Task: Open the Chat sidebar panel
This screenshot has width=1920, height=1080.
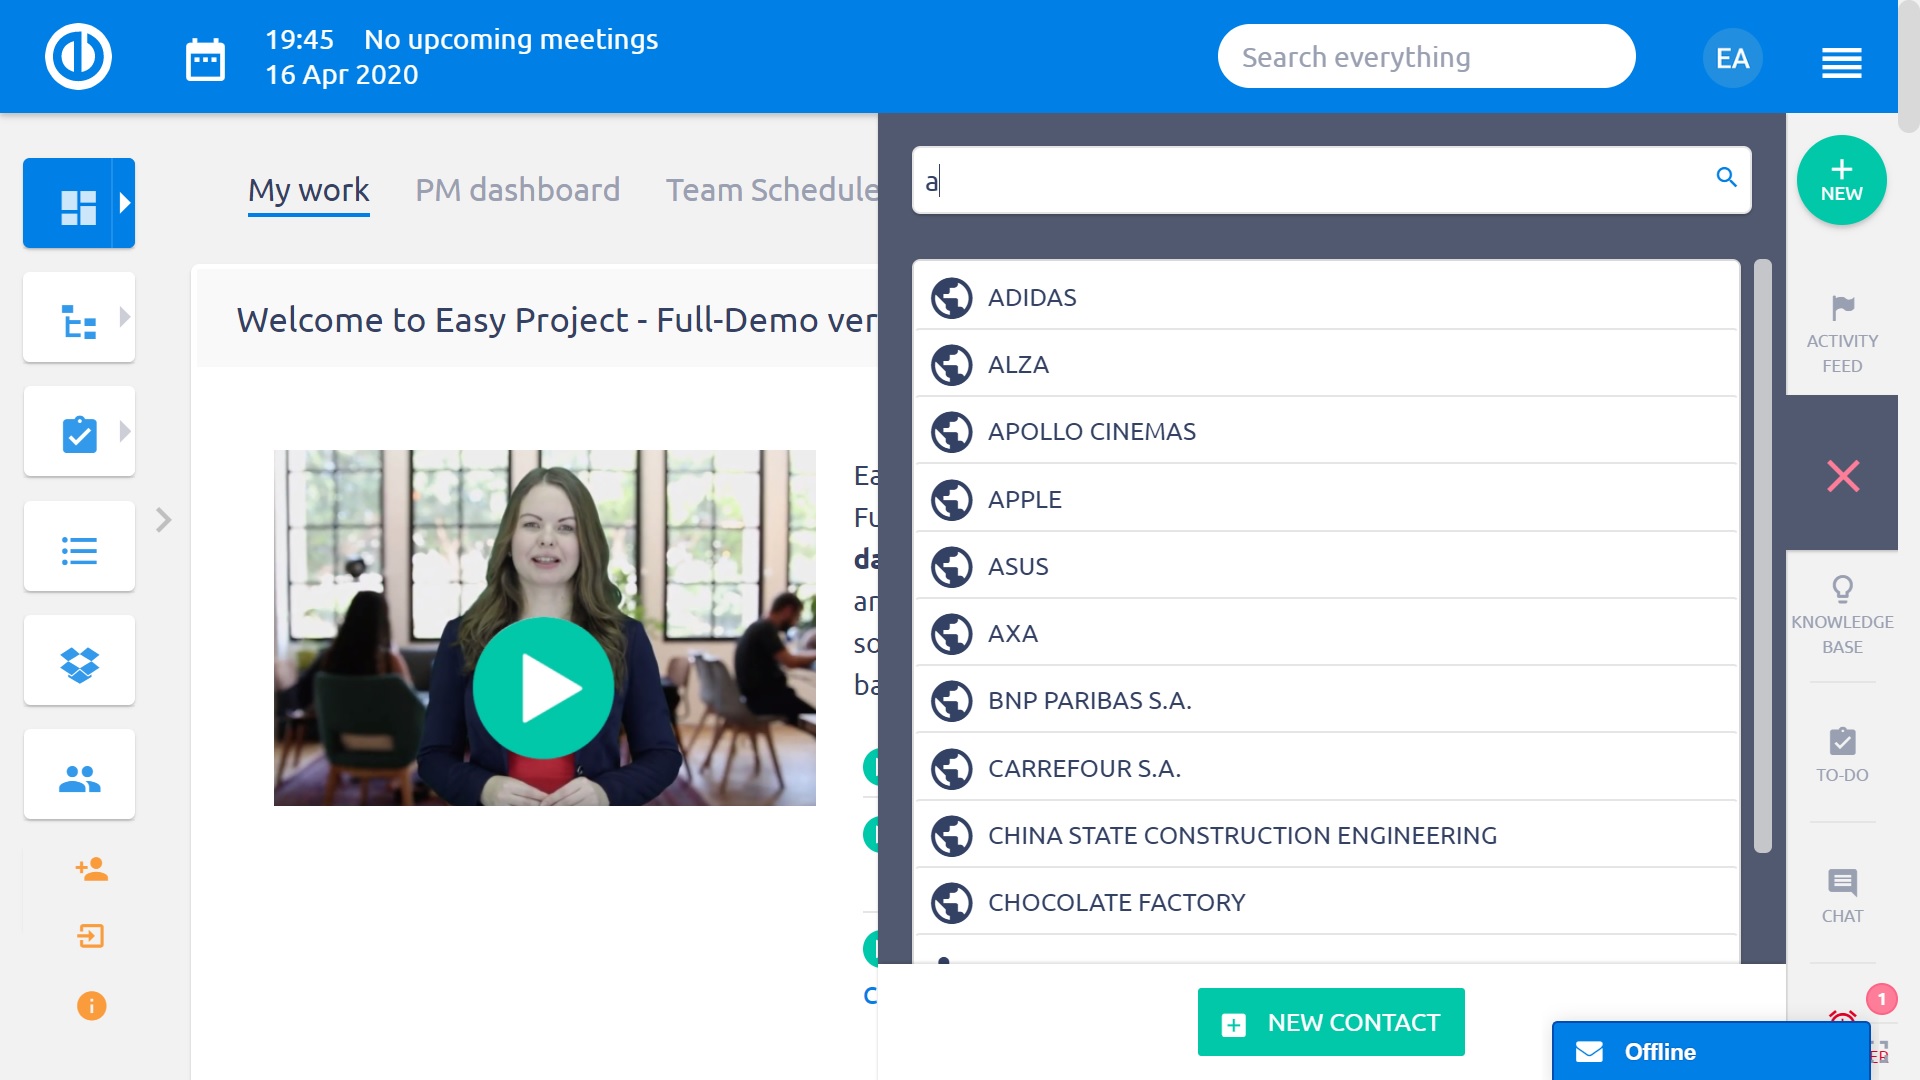Action: (1842, 896)
